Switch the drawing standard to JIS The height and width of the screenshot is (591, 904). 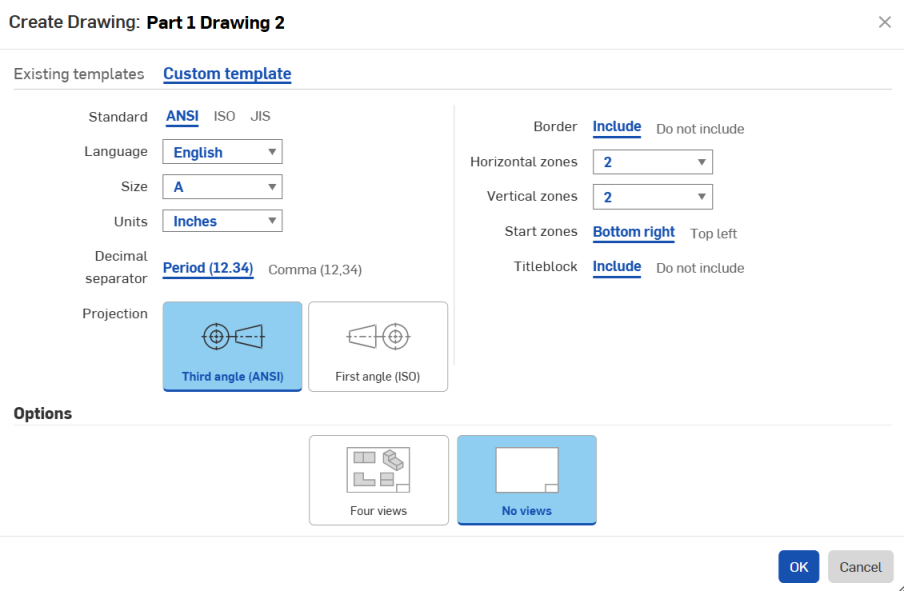coord(260,116)
